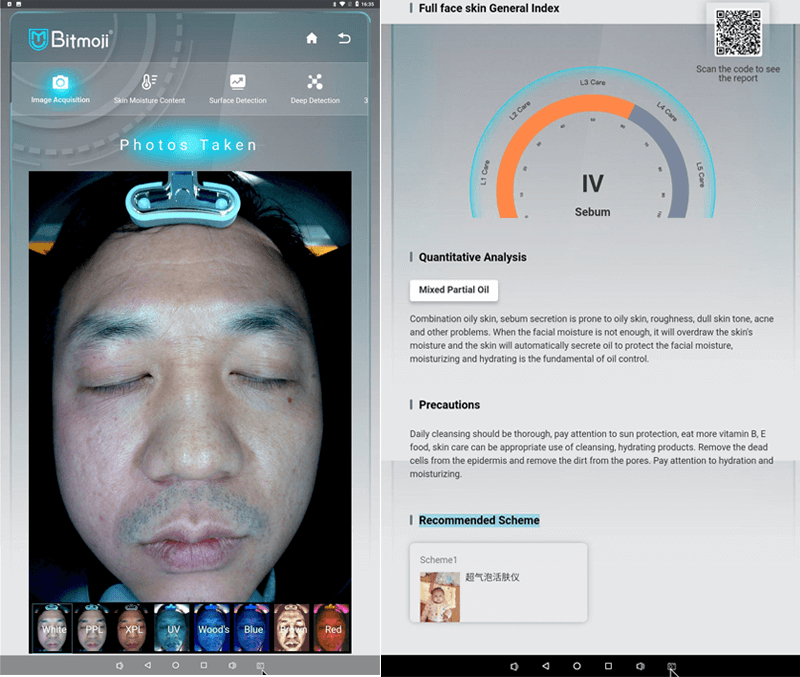Select the UV face thumbnail
This screenshot has width=800, height=677.
[x=173, y=628]
